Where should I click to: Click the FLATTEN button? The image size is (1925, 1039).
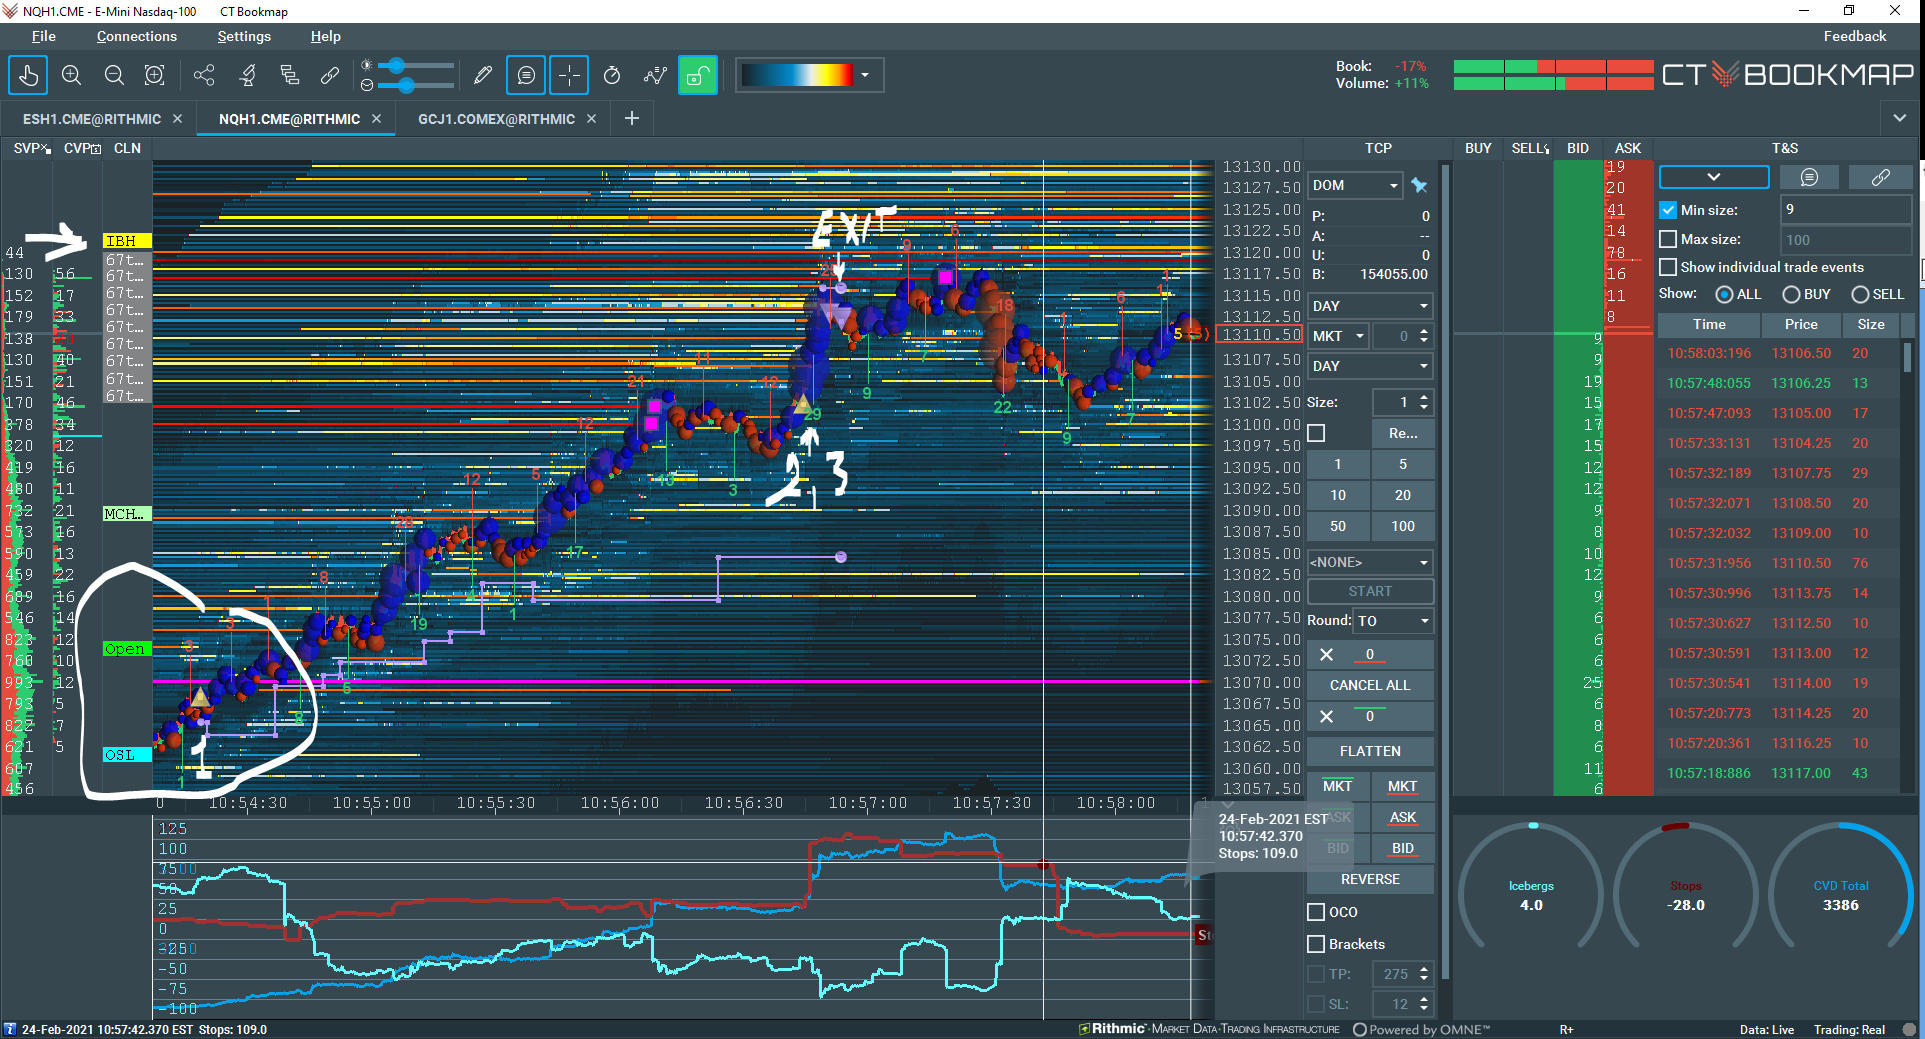pyautogui.click(x=1370, y=751)
